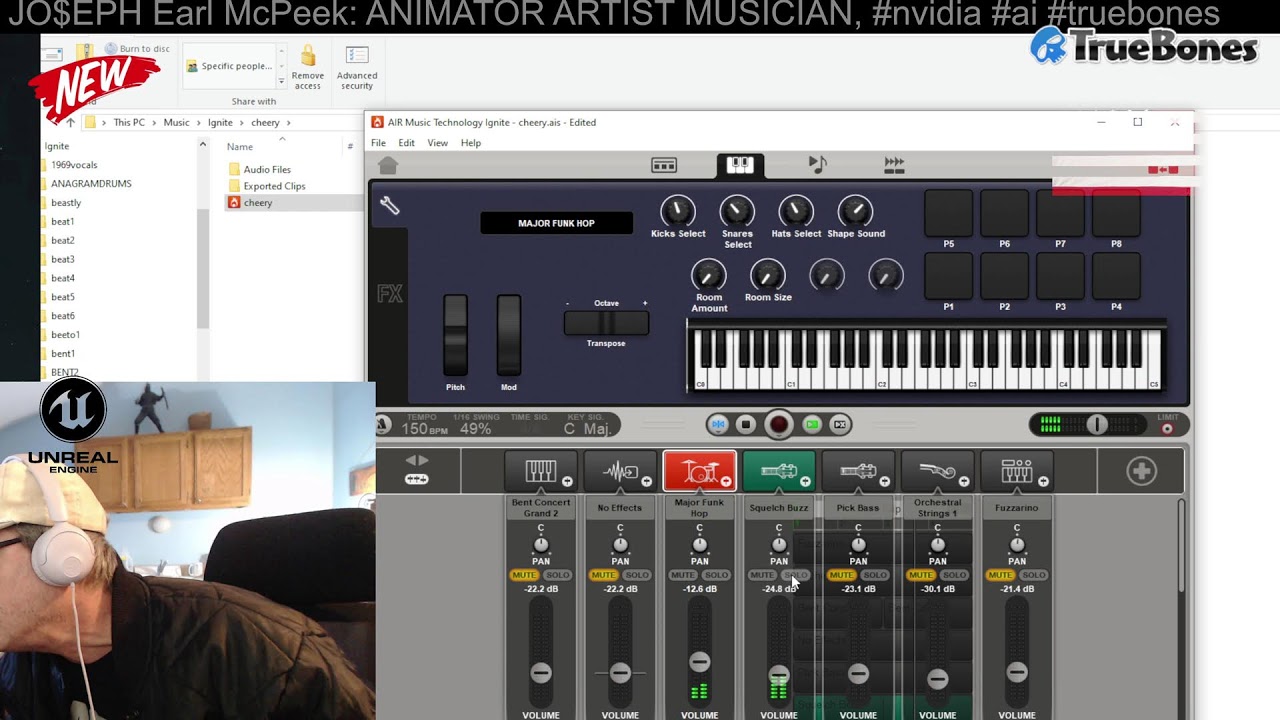Click the Major Funk Hop volume fader
Screen dimensions: 1280x720
699,661
